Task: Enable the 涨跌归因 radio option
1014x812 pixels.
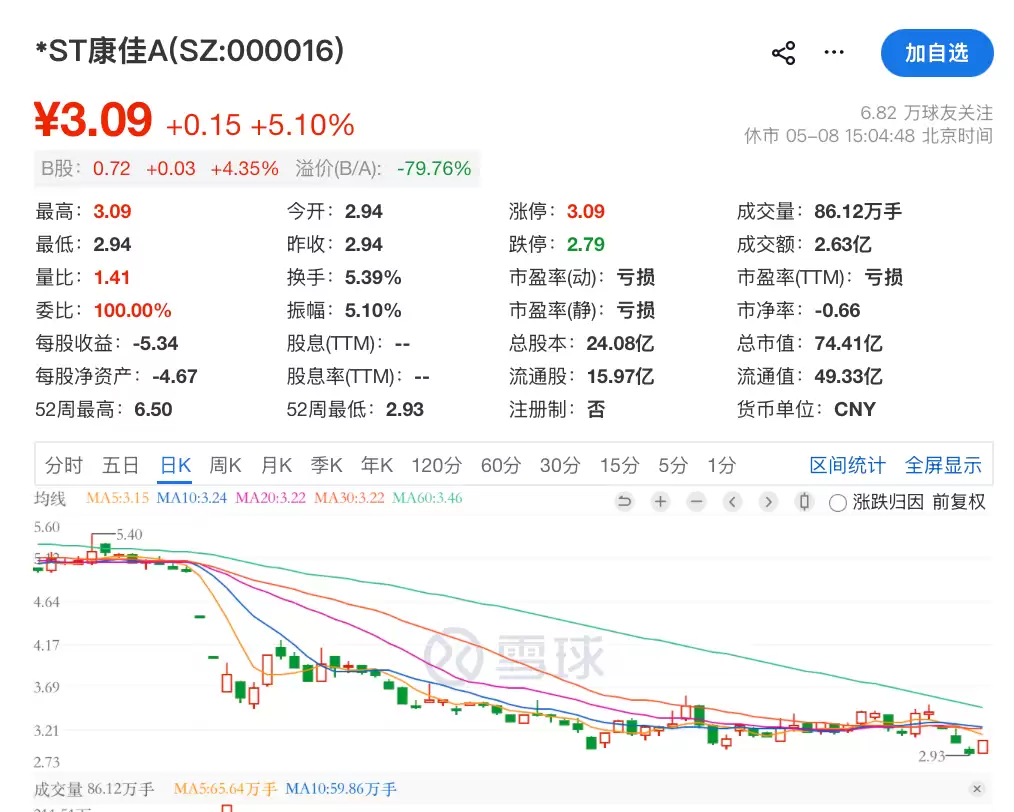Action: pos(837,502)
